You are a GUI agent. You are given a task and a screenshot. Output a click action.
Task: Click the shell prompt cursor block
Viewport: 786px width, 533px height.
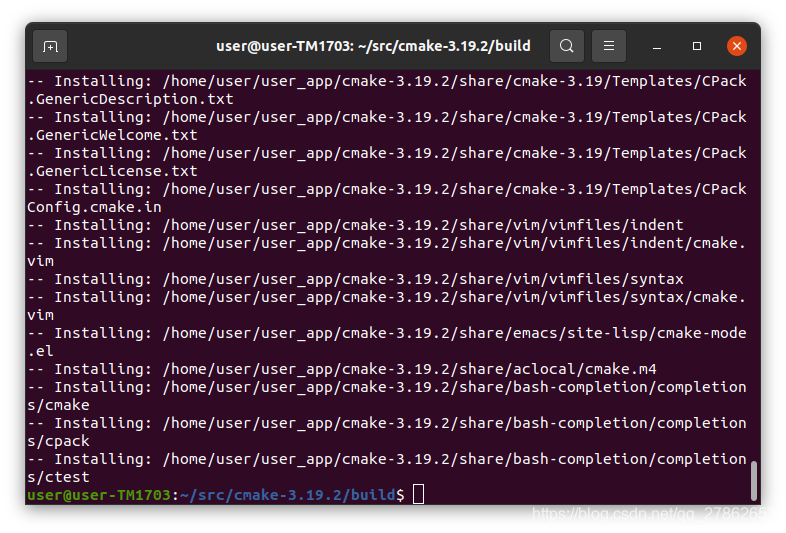pyautogui.click(x=419, y=494)
